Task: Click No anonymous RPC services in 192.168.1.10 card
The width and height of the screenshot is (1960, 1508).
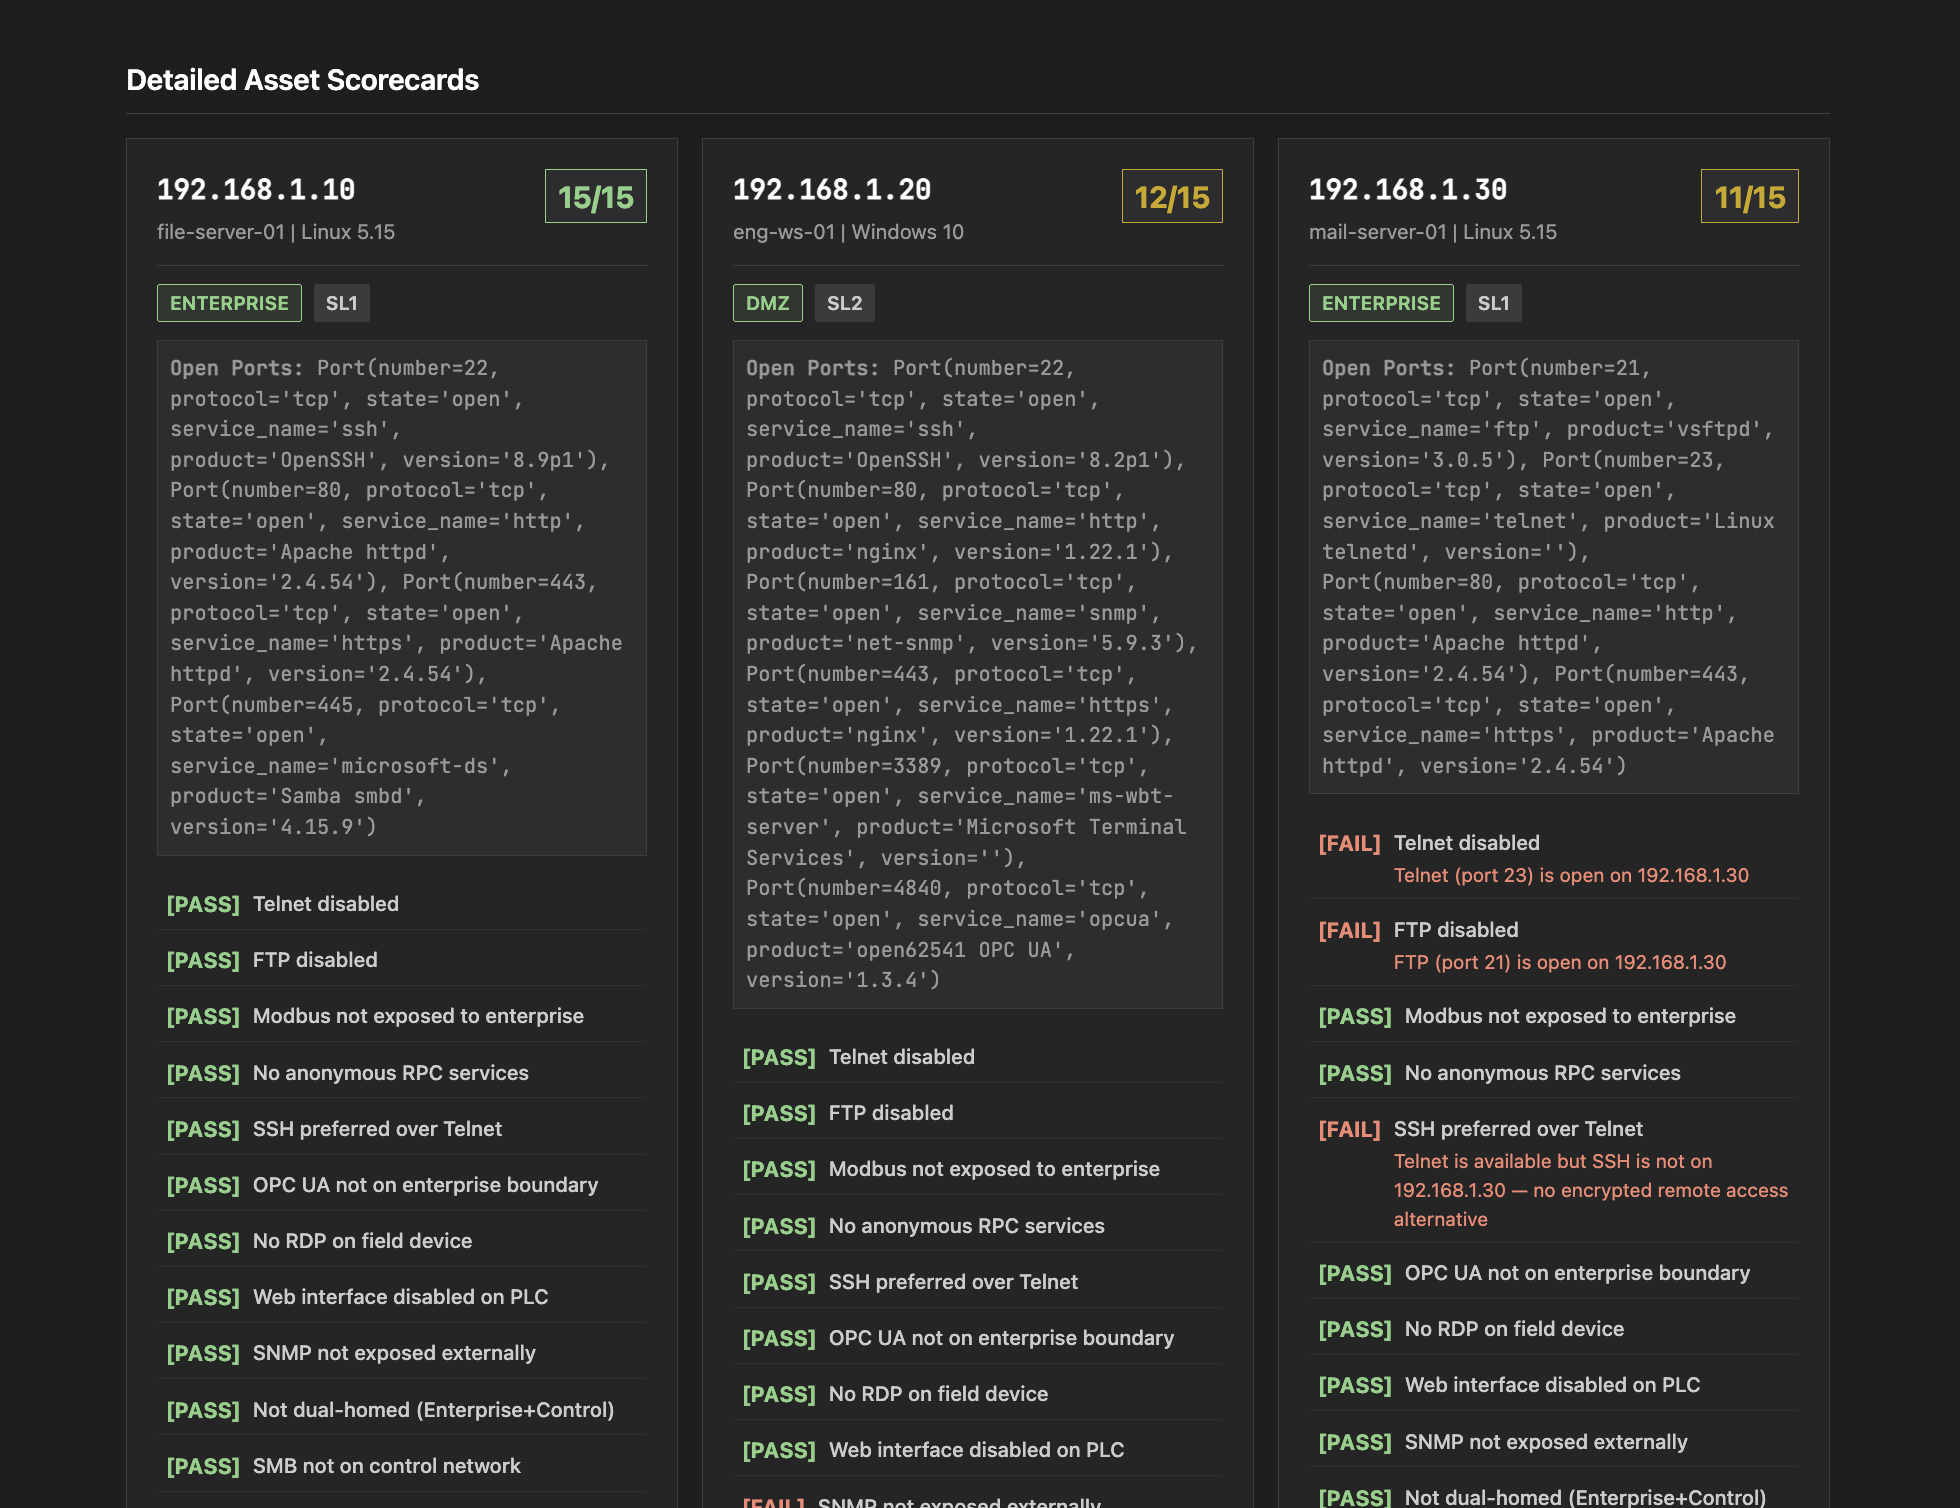Action: point(402,1073)
